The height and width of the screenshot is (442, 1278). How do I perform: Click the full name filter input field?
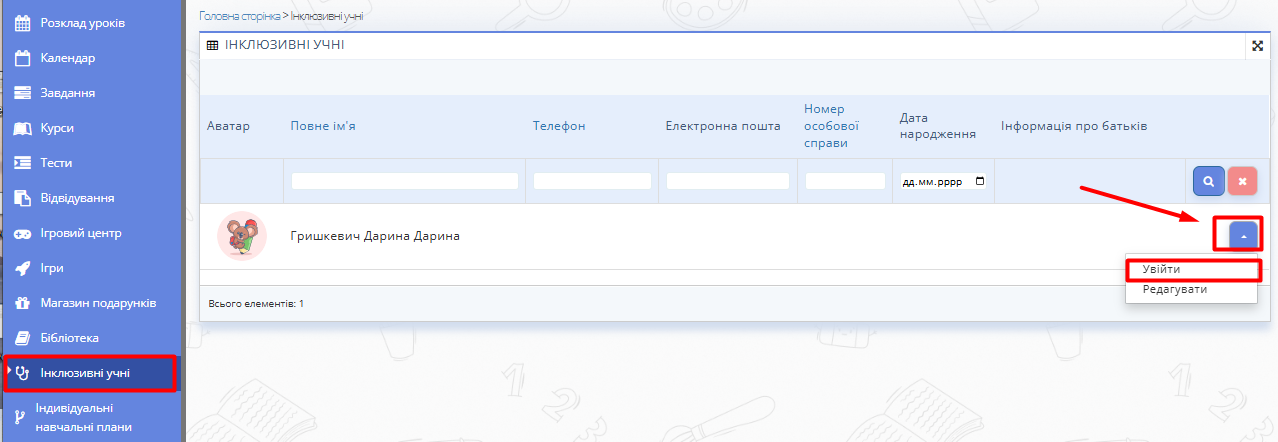point(405,181)
